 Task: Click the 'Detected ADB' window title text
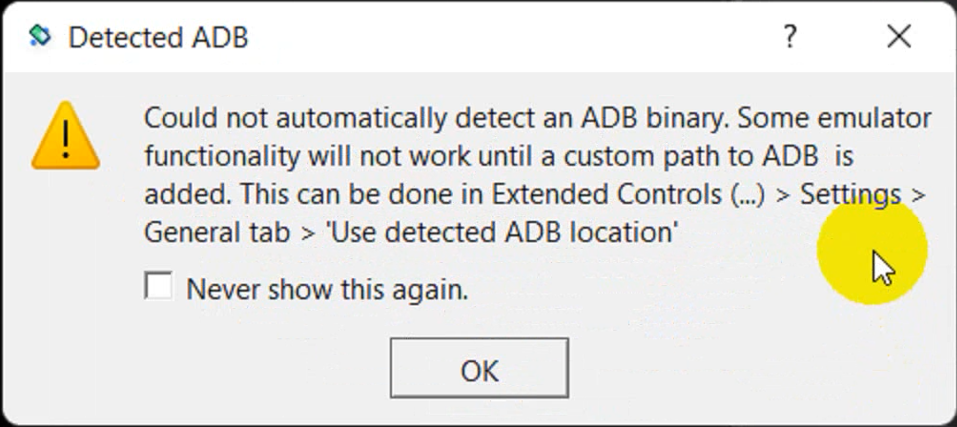158,38
